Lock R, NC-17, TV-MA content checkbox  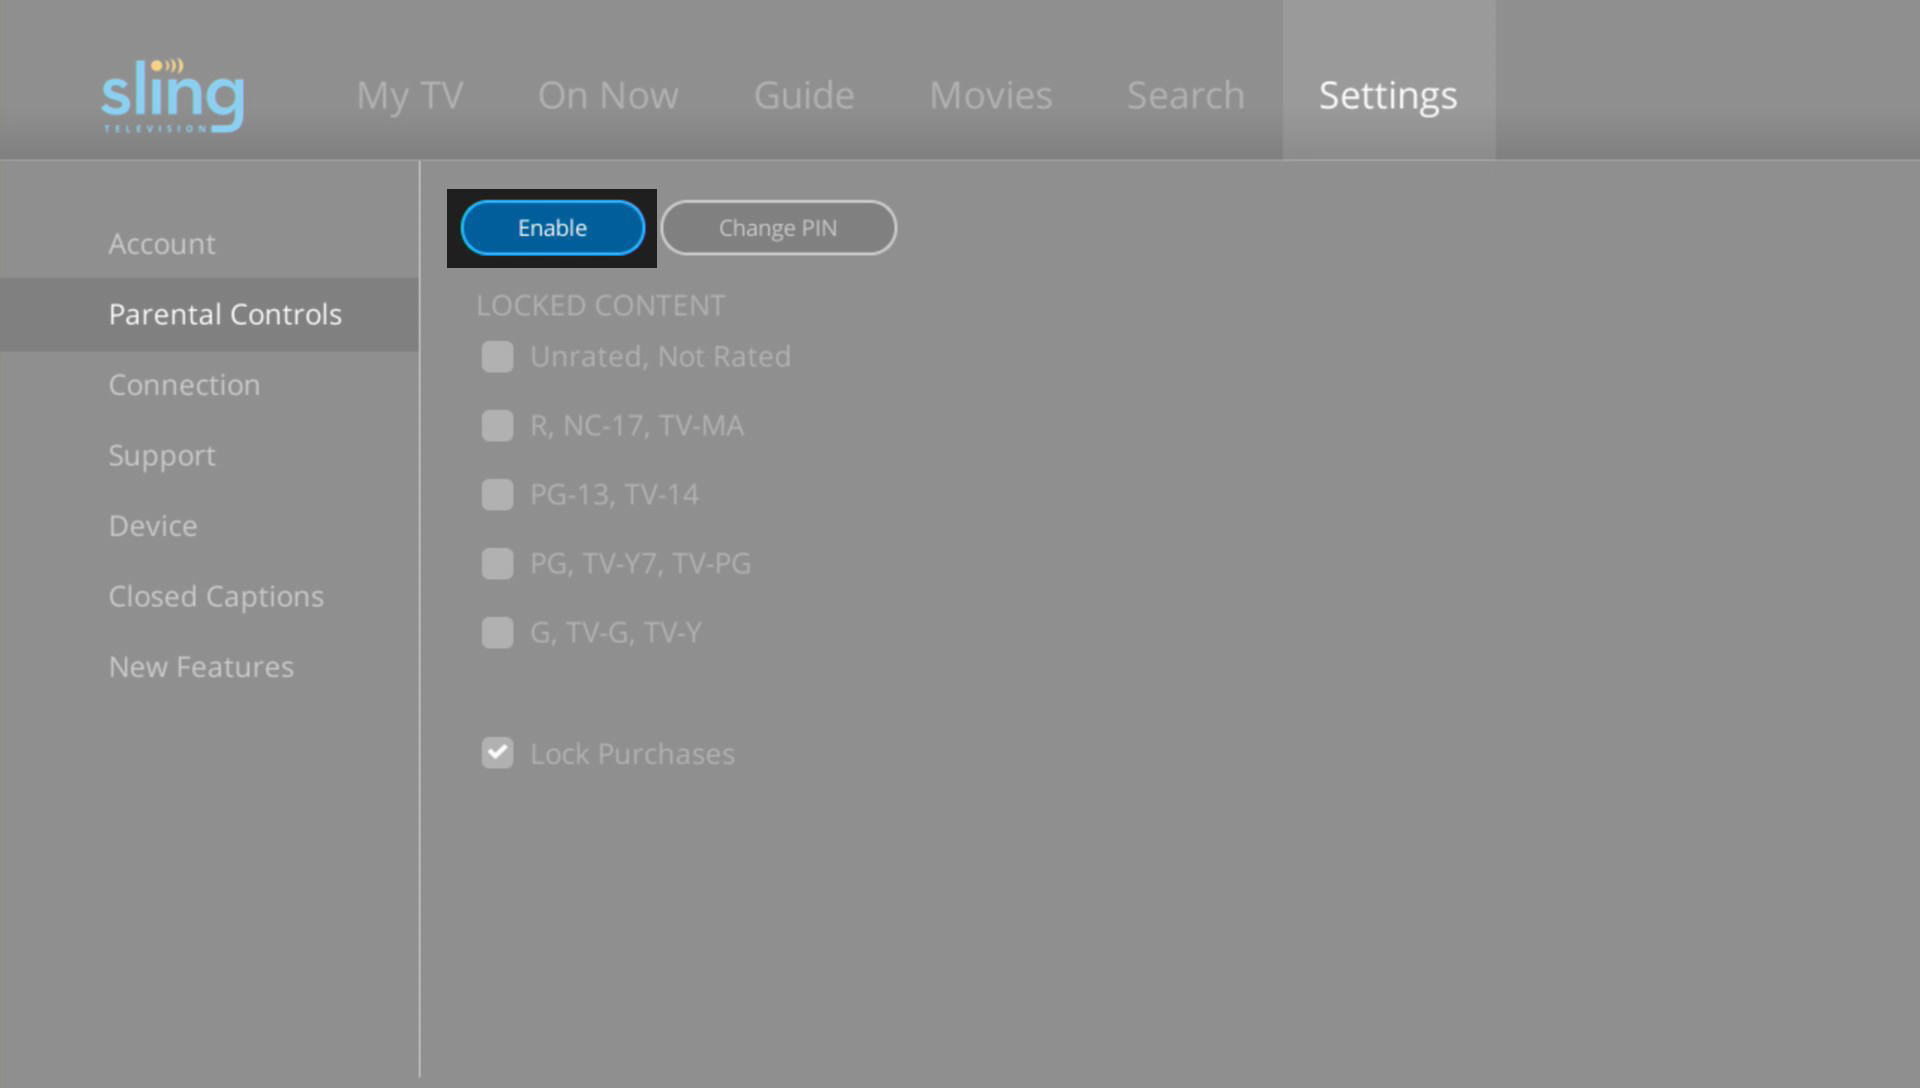(x=497, y=426)
